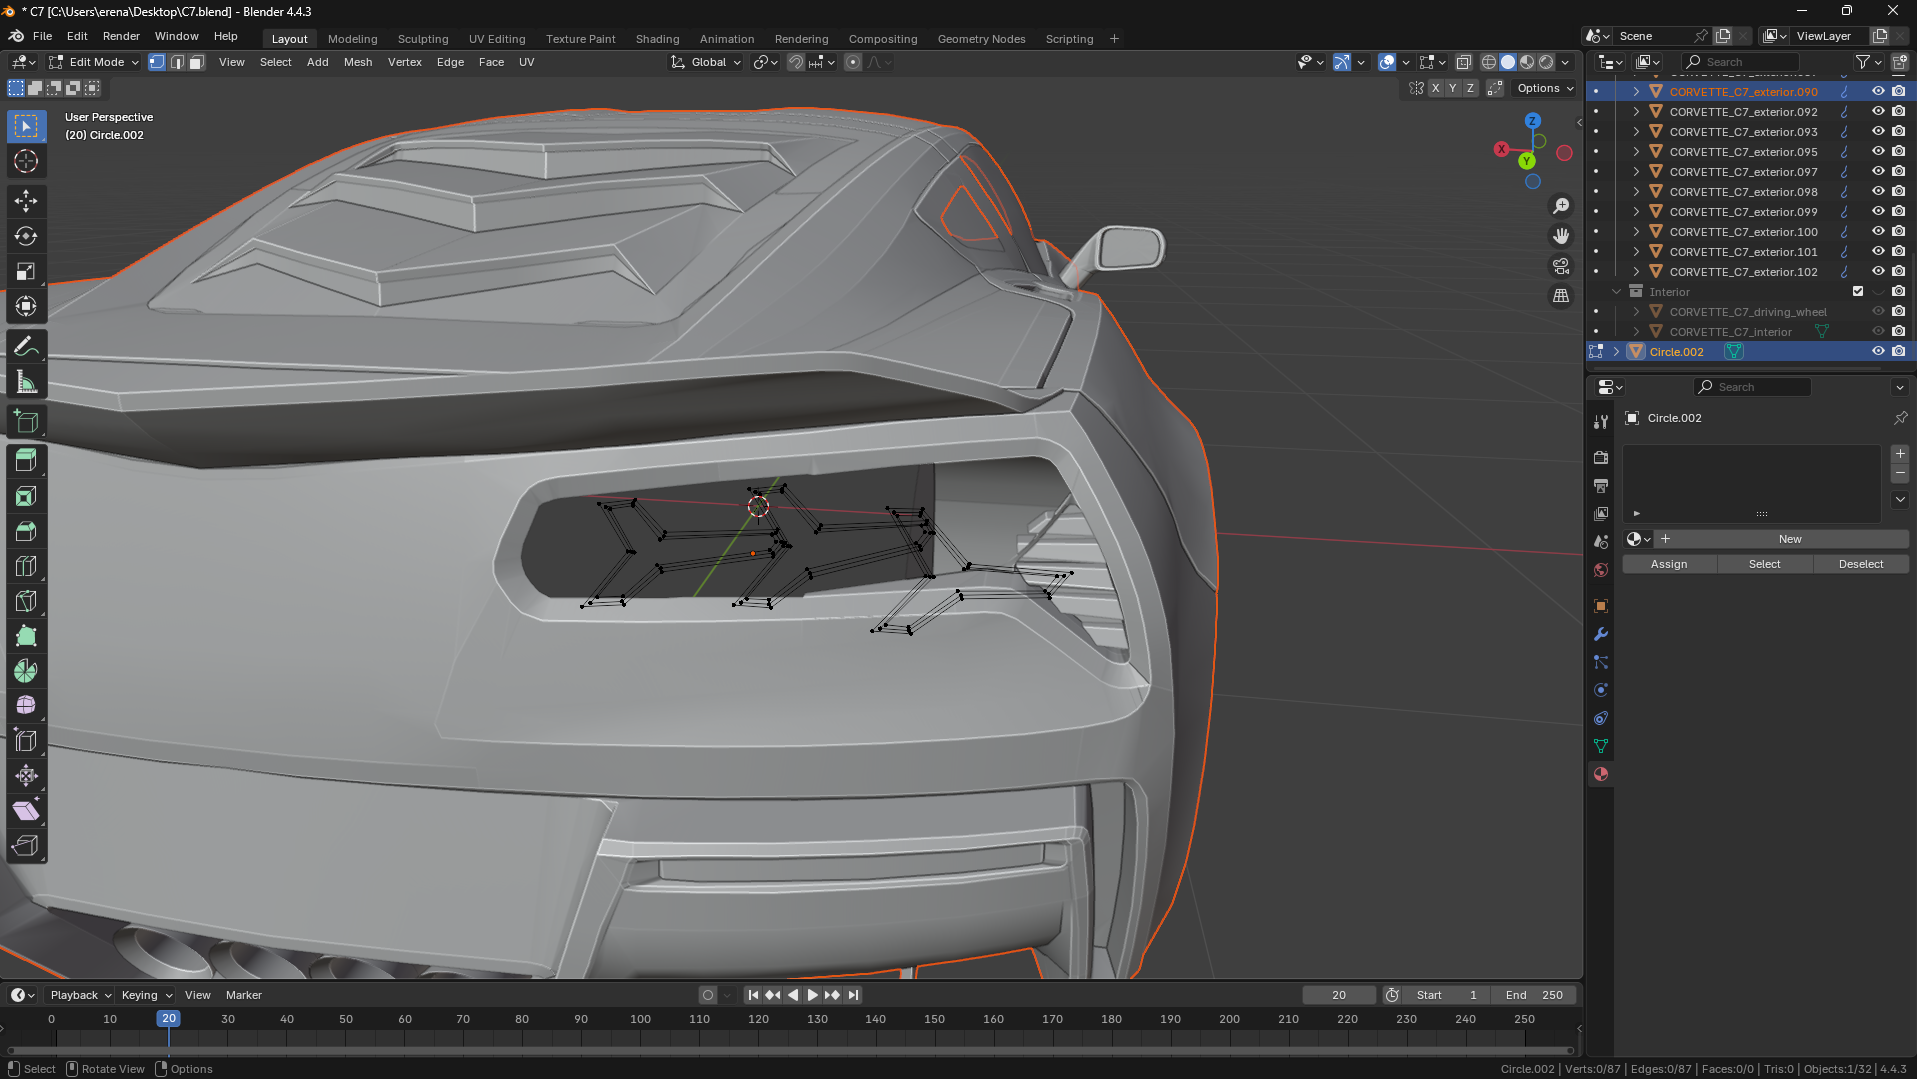Click frame 100 on the timeline
The width and height of the screenshot is (1917, 1079).
coord(640,1019)
